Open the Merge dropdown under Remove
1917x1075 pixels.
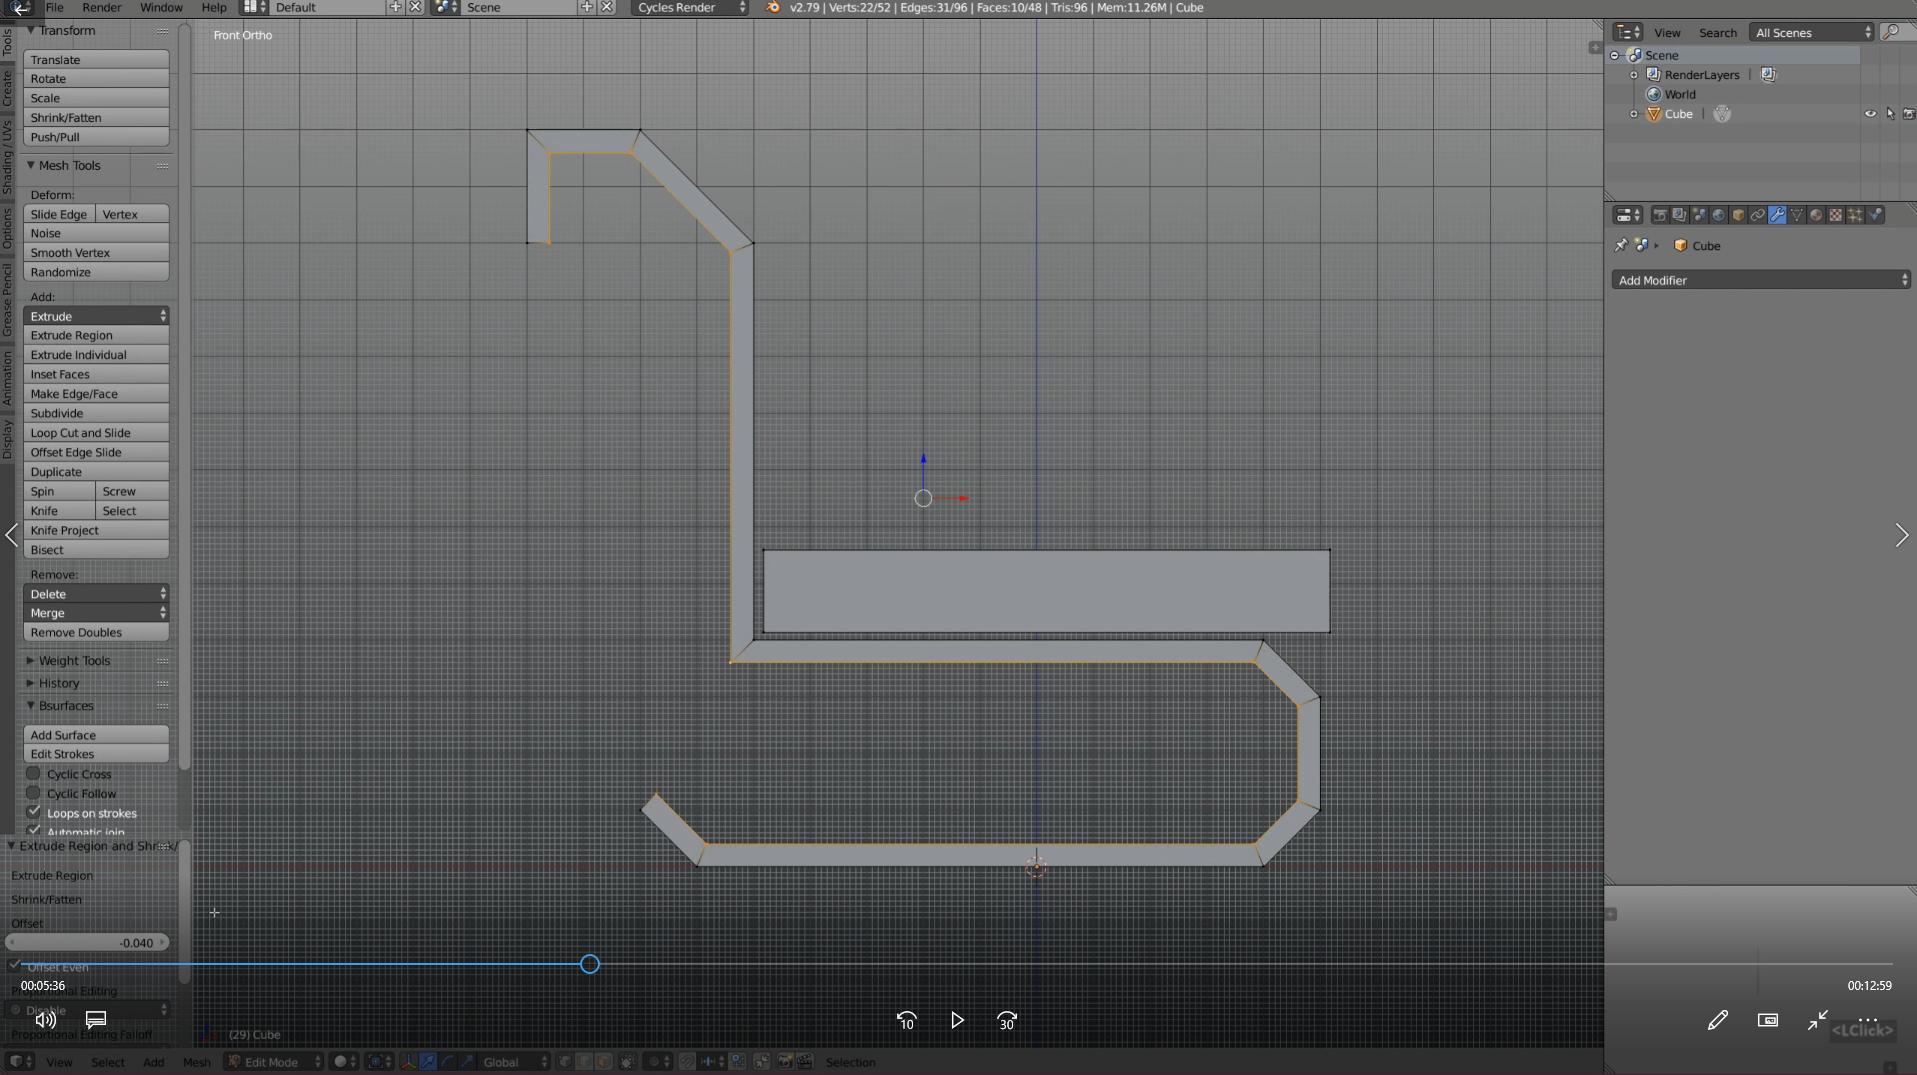click(96, 613)
